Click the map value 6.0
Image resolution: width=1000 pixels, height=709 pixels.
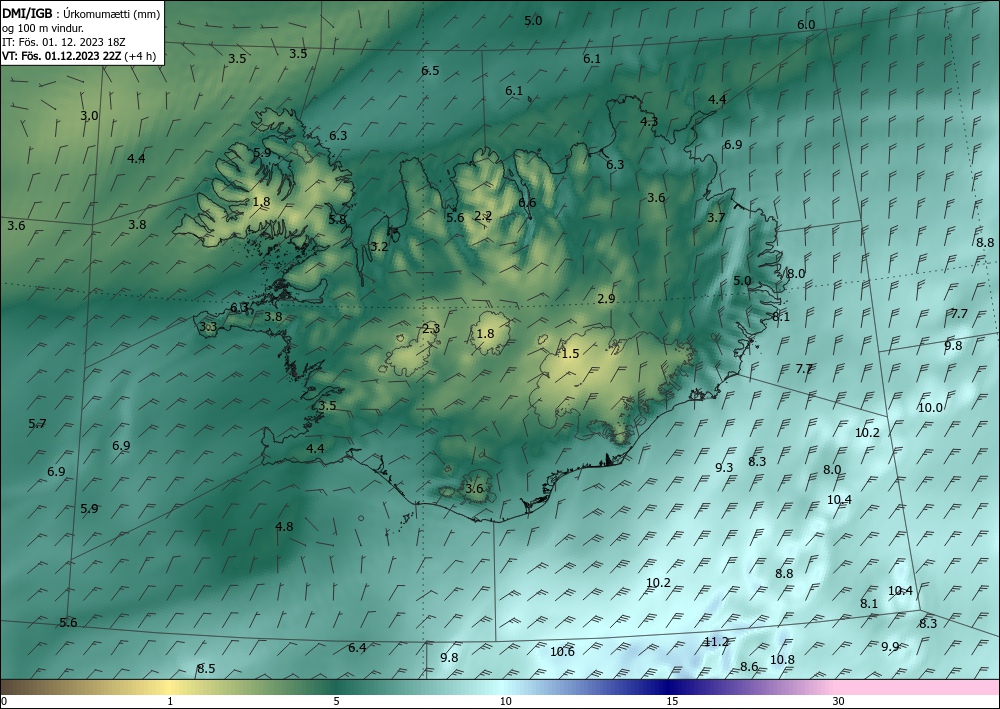pyautogui.click(x=806, y=25)
